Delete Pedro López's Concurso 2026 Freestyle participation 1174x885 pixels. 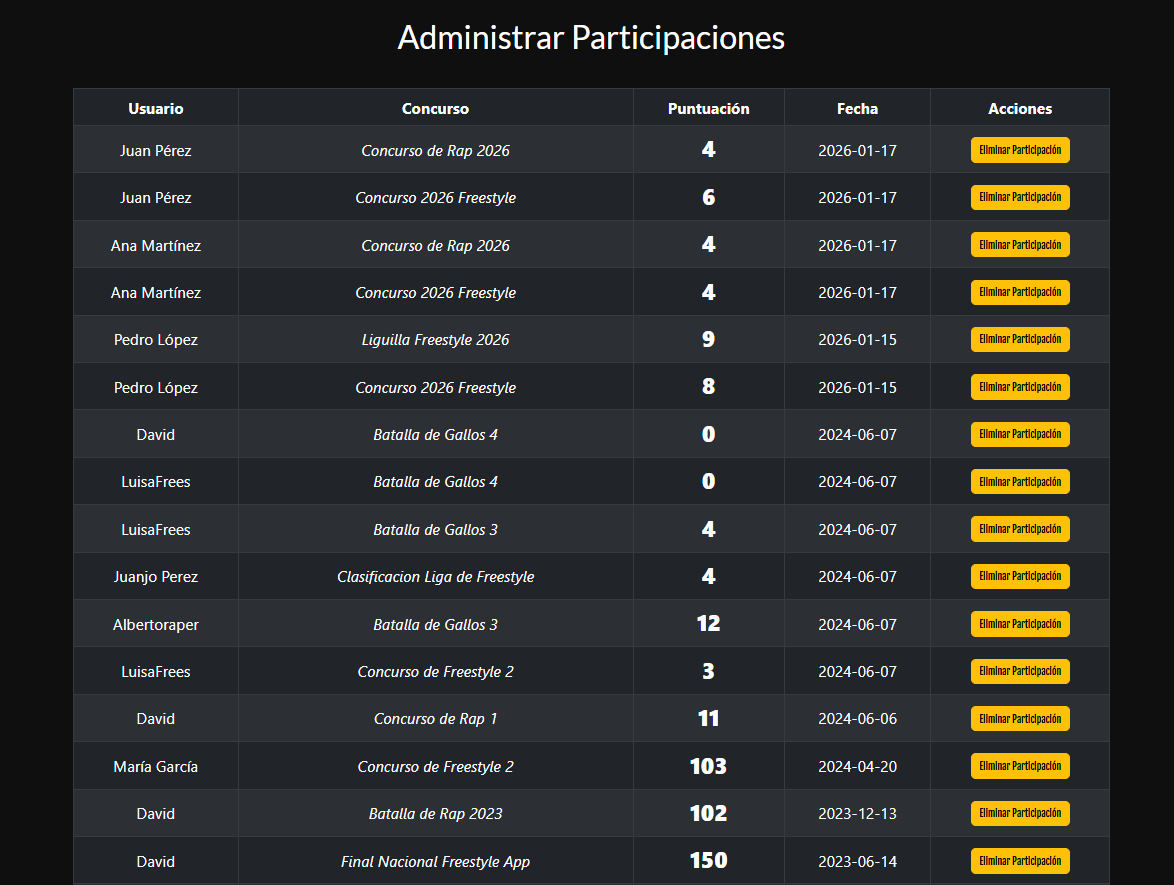click(1020, 387)
